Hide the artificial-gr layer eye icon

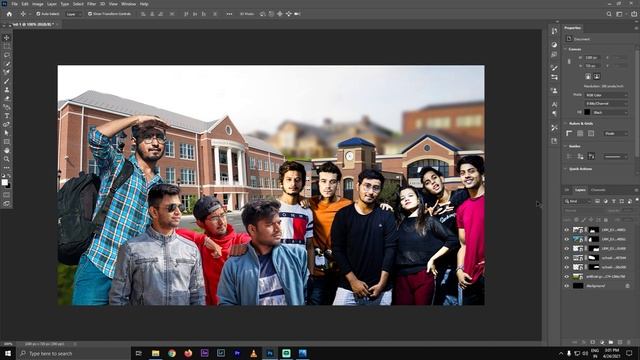point(566,276)
